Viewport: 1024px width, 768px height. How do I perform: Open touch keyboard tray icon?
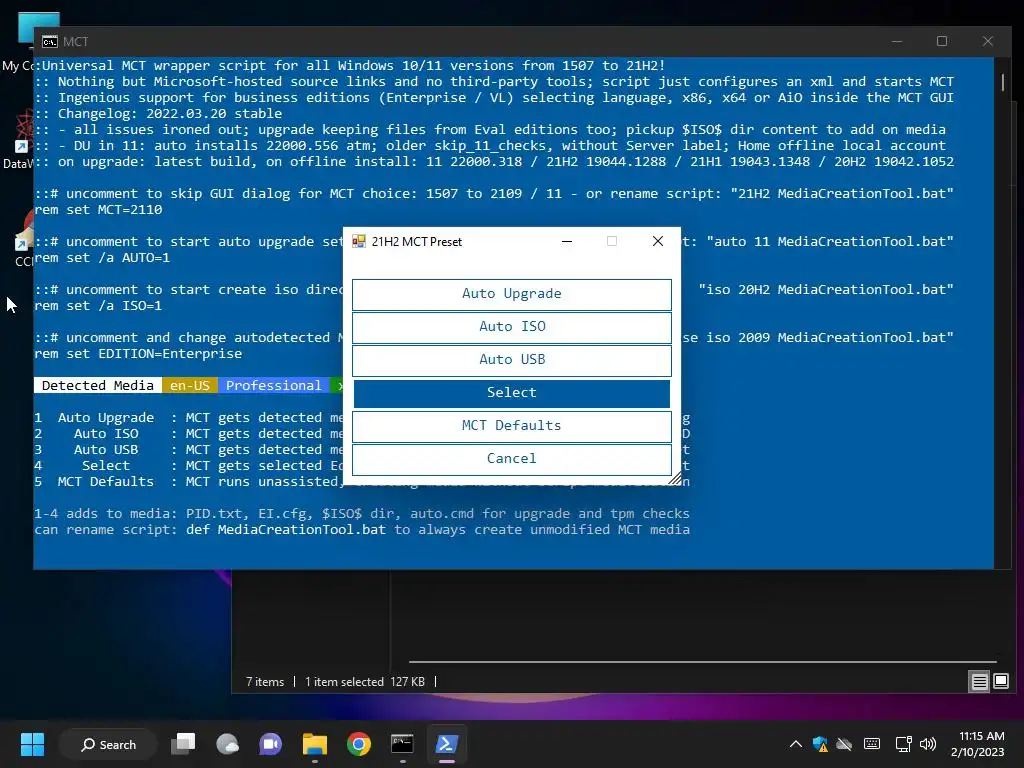point(872,744)
